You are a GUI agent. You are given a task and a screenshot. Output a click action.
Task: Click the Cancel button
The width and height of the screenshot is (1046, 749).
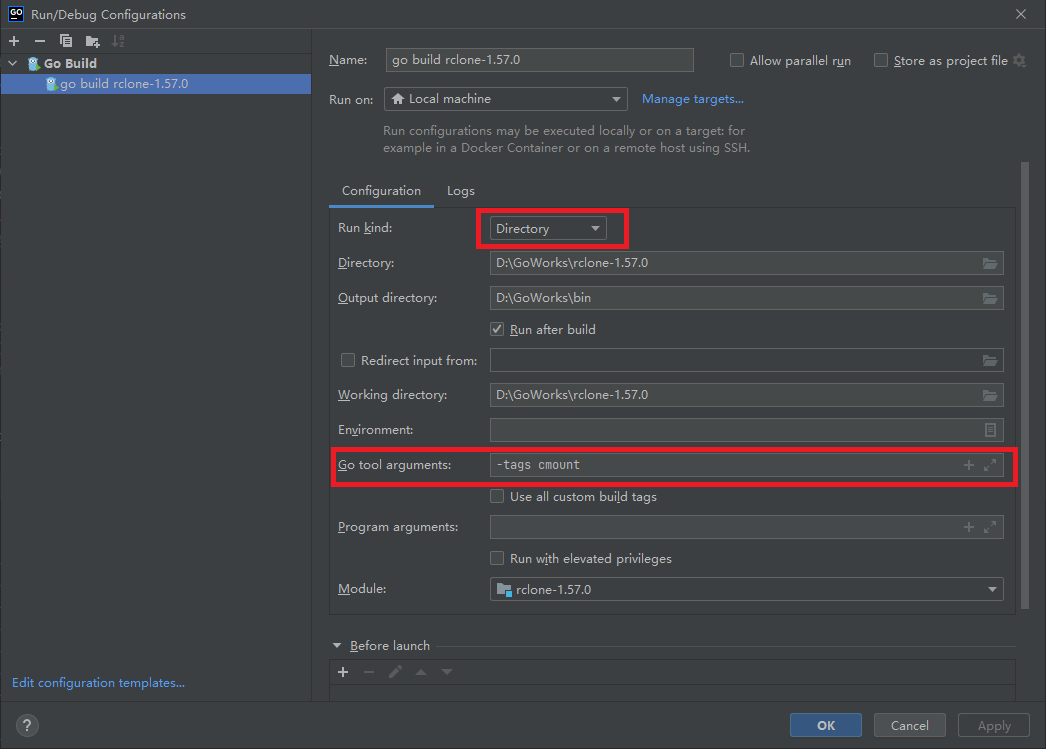pyautogui.click(x=909, y=725)
